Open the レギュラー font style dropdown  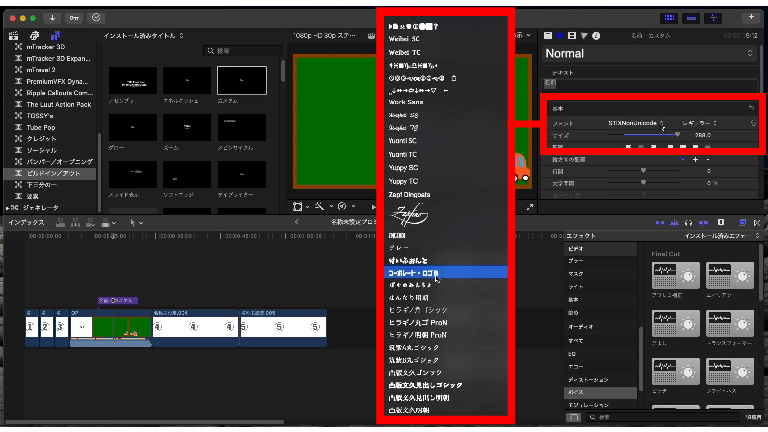point(699,123)
